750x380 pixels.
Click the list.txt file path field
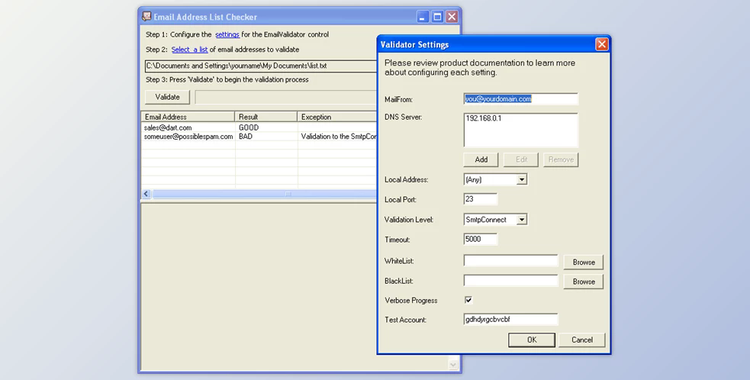click(x=261, y=66)
